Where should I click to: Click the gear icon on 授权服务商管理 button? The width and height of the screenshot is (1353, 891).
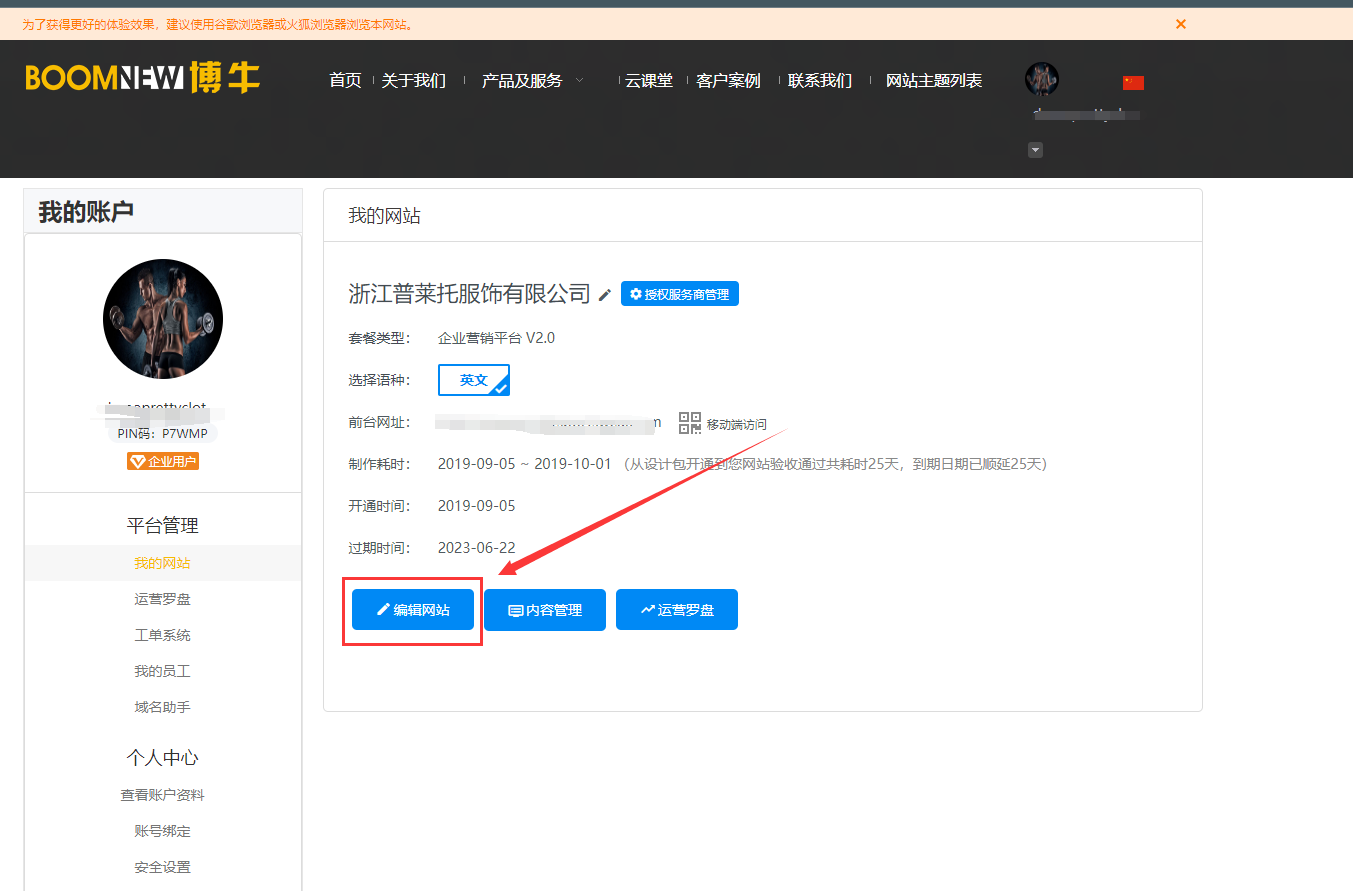(x=634, y=293)
